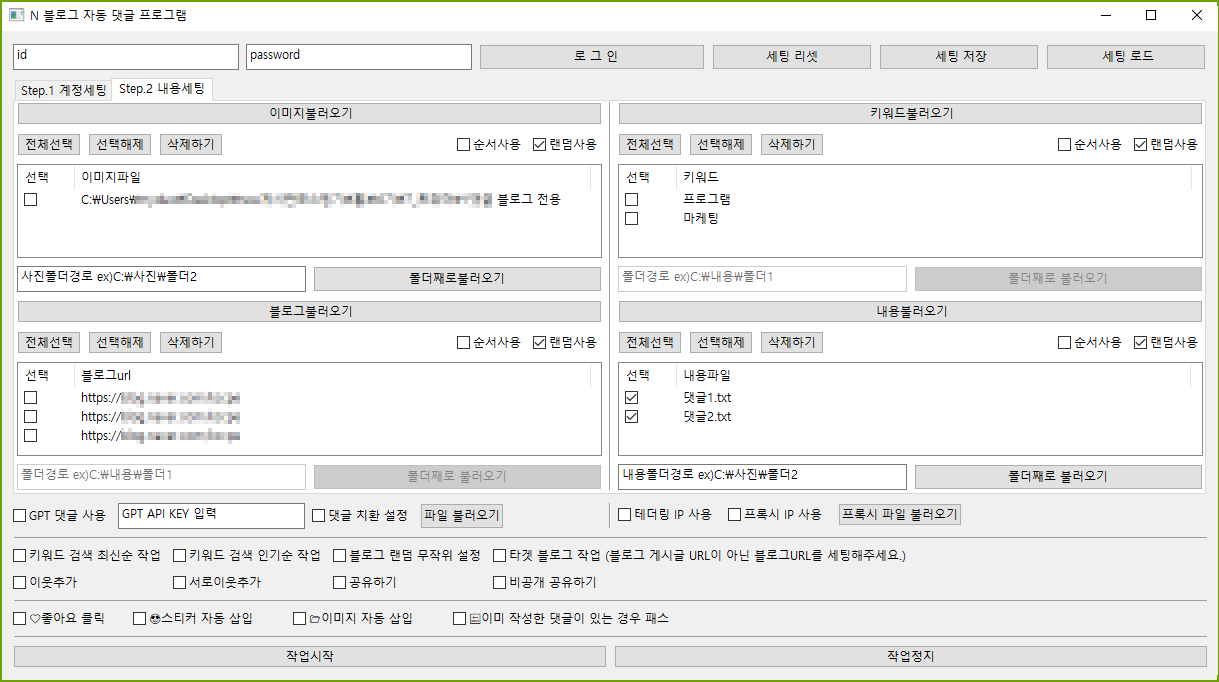Screen dimensions: 1219x682
Task: Click the 블로그불러오기 button
Action: [310, 311]
